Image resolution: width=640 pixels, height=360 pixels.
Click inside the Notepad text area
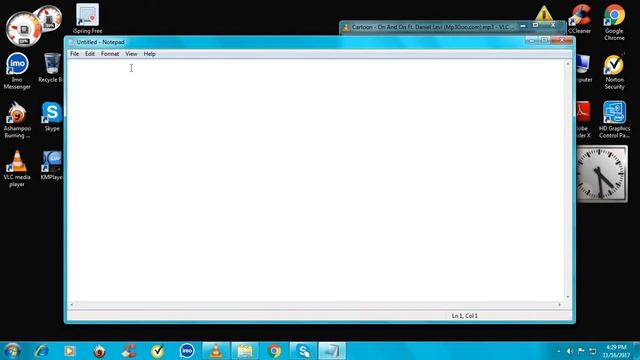[316, 180]
